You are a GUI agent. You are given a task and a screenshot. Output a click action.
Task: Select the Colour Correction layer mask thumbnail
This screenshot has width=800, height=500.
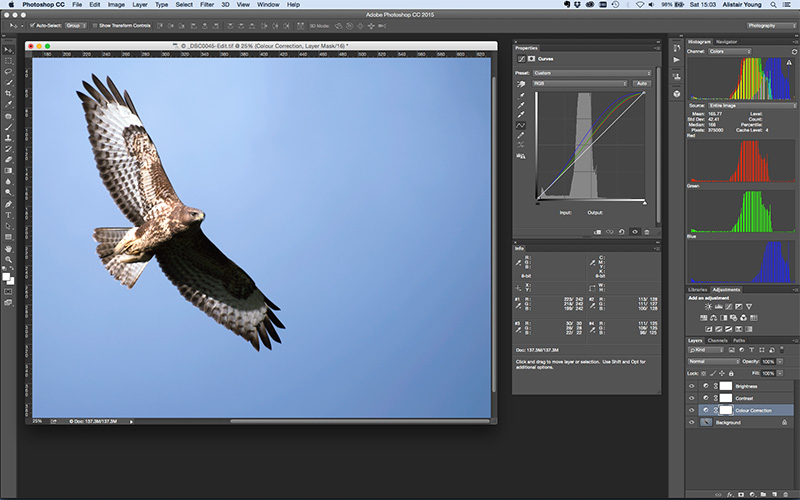(726, 410)
